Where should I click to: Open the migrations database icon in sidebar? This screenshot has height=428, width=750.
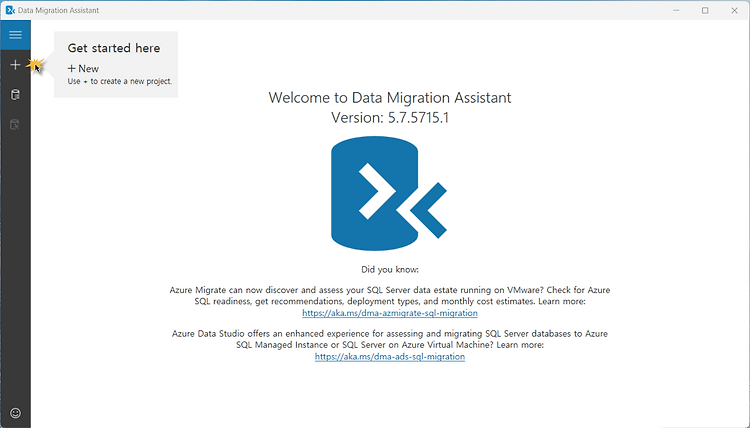(15, 125)
